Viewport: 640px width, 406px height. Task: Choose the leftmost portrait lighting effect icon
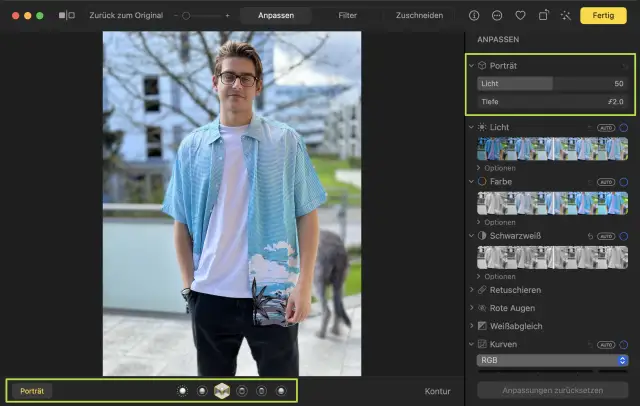point(182,391)
